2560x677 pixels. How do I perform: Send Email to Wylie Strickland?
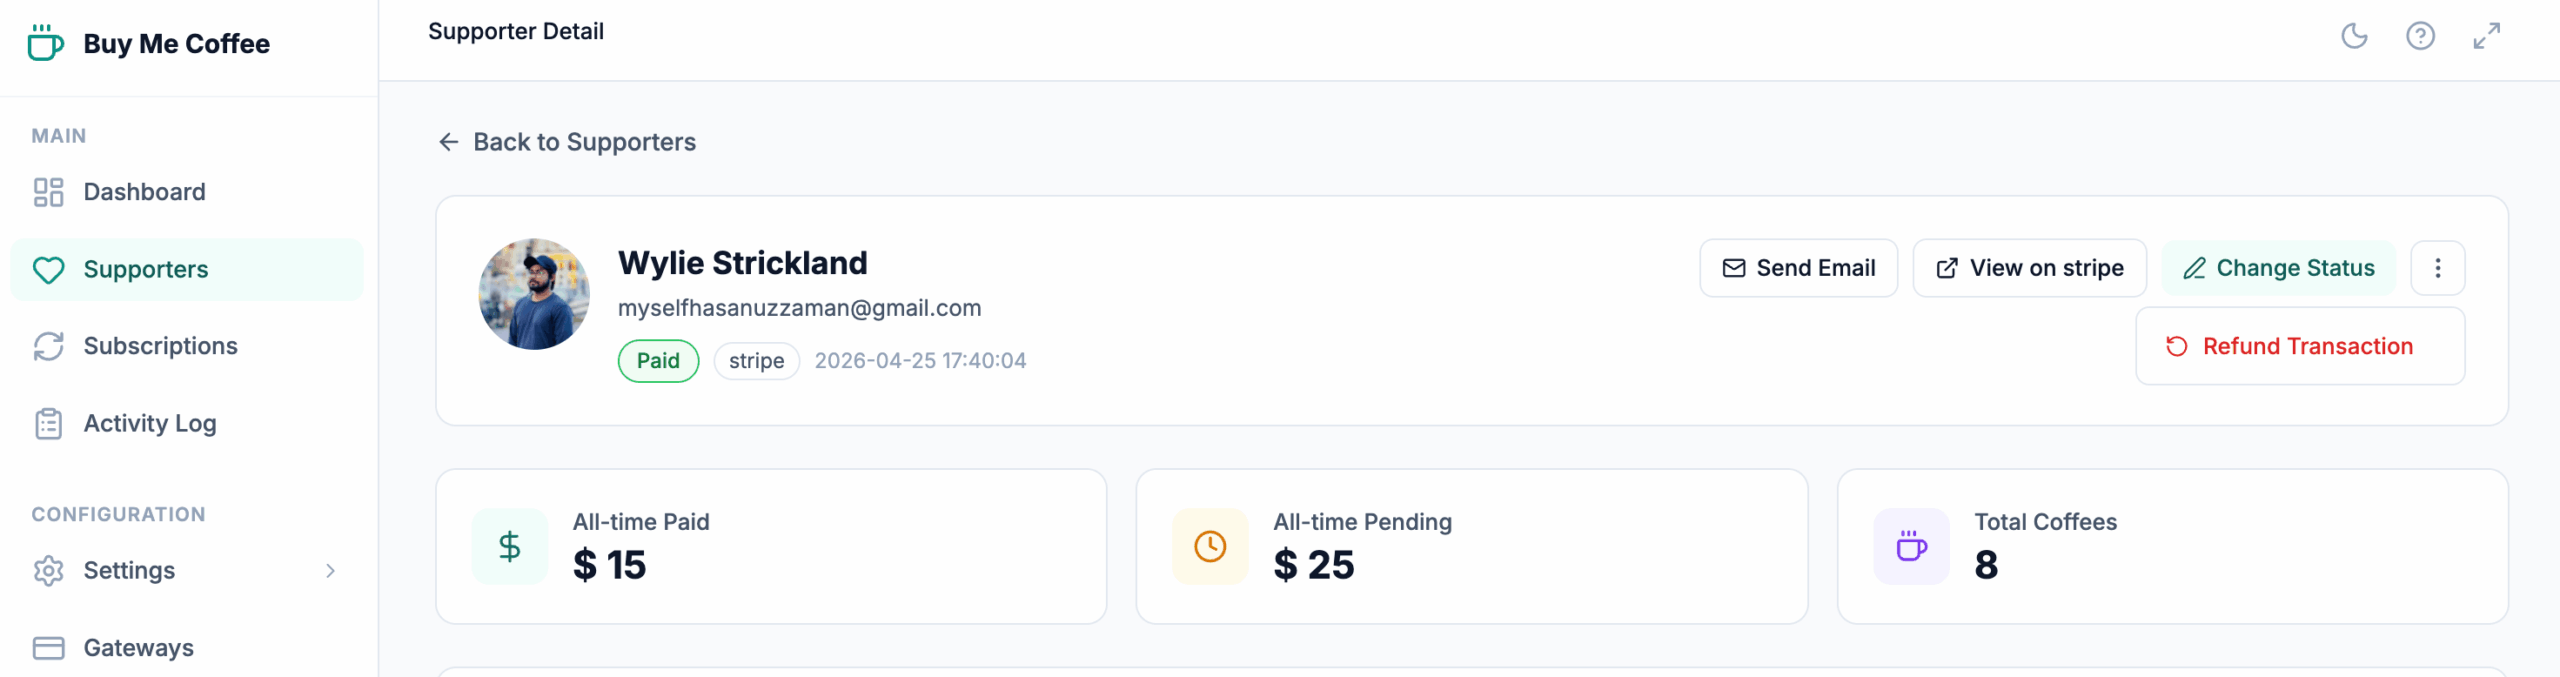(x=1798, y=268)
